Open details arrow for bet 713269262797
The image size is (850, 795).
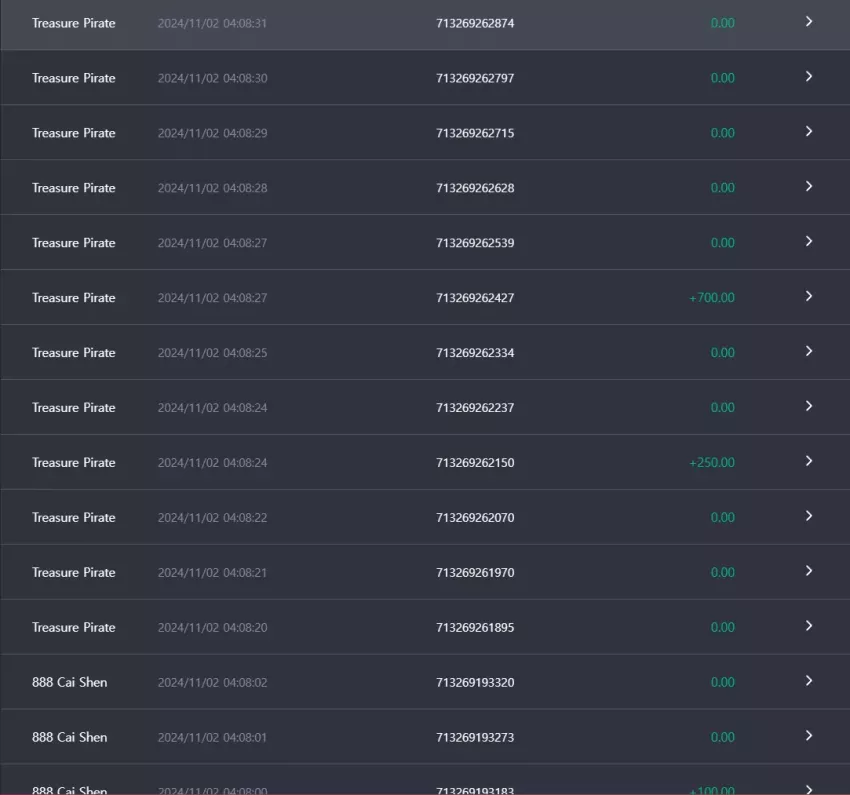tap(808, 76)
